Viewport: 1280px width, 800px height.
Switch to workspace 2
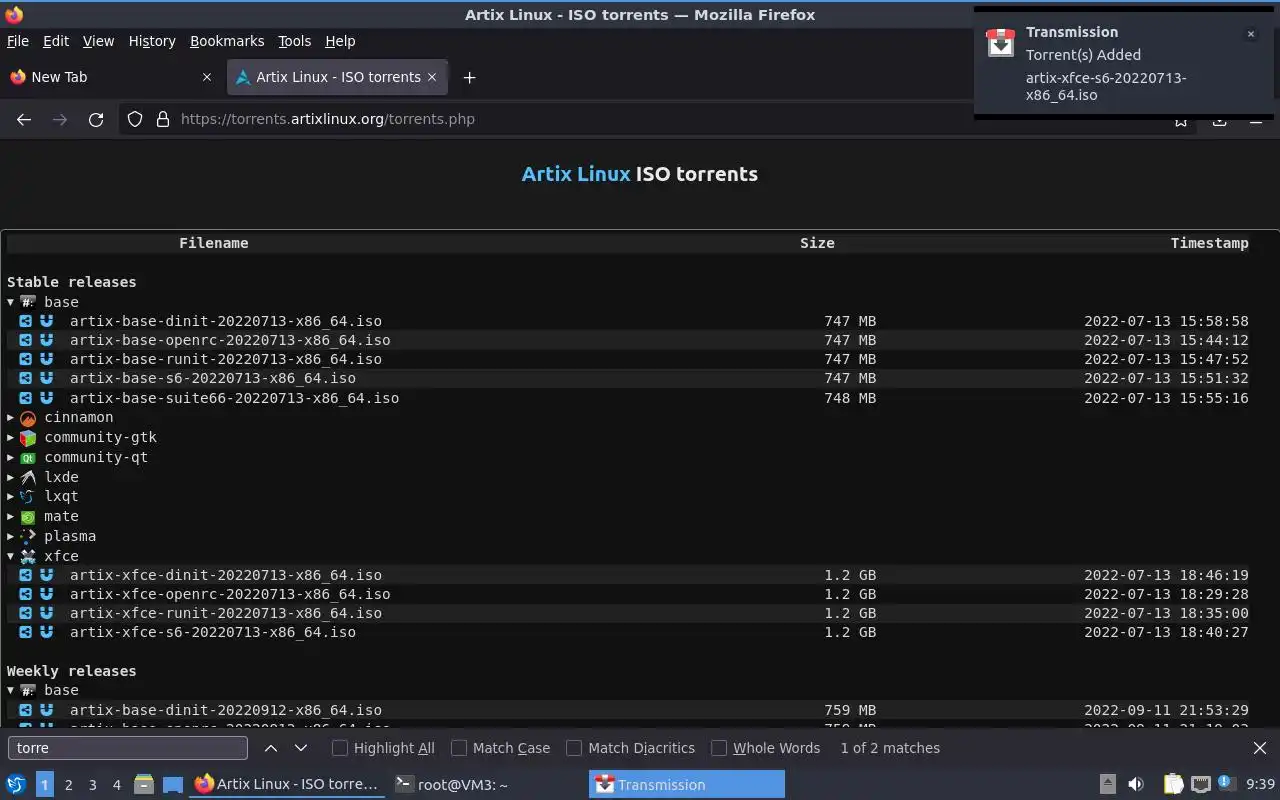coord(69,785)
